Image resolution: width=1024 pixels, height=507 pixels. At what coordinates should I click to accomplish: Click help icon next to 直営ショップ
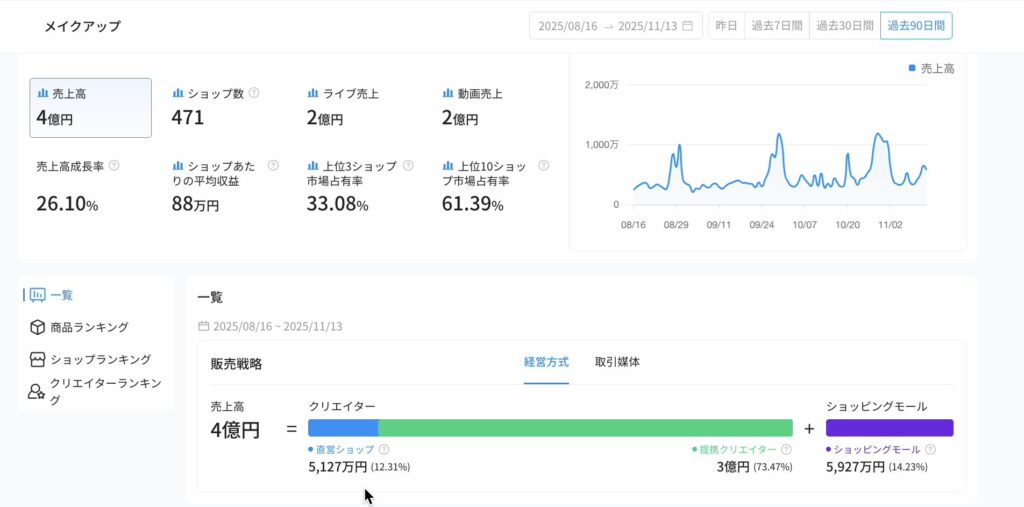click(384, 450)
